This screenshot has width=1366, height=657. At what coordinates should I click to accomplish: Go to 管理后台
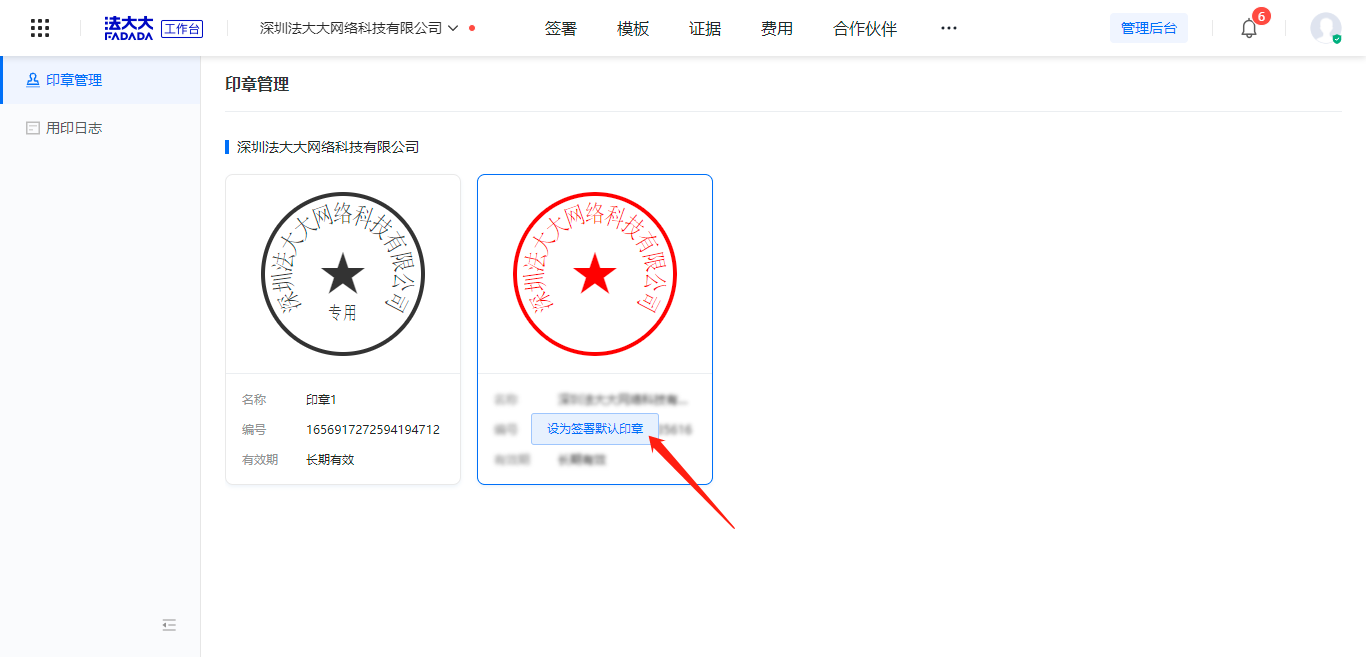(x=1149, y=28)
